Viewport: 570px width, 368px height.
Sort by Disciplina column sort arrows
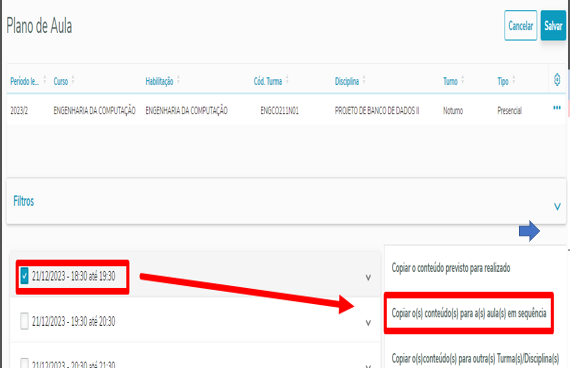pyautogui.click(x=364, y=80)
